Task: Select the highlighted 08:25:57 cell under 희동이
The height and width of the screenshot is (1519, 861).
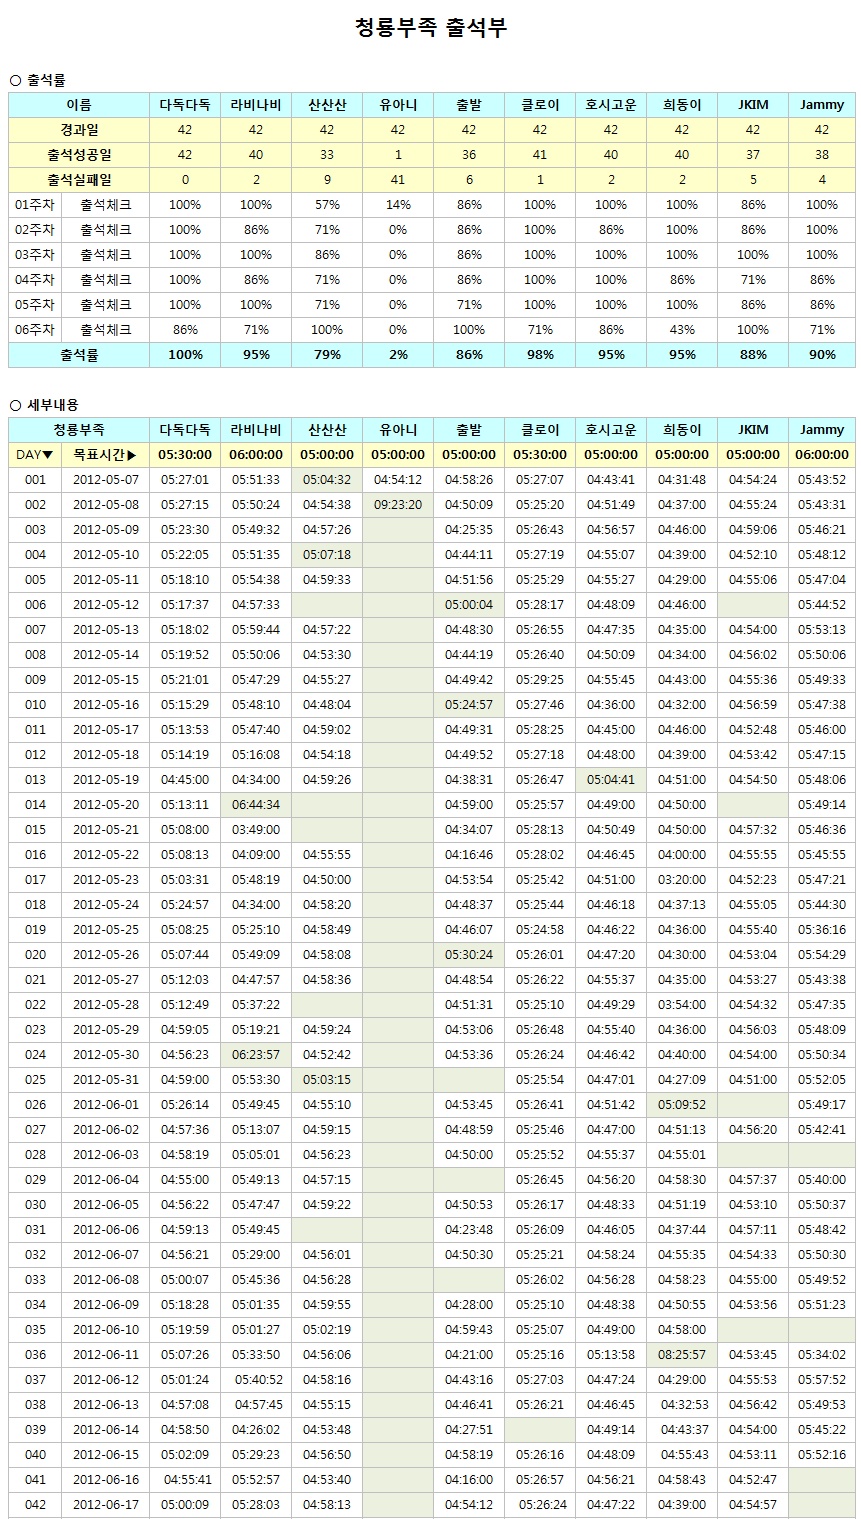Action: click(682, 1355)
